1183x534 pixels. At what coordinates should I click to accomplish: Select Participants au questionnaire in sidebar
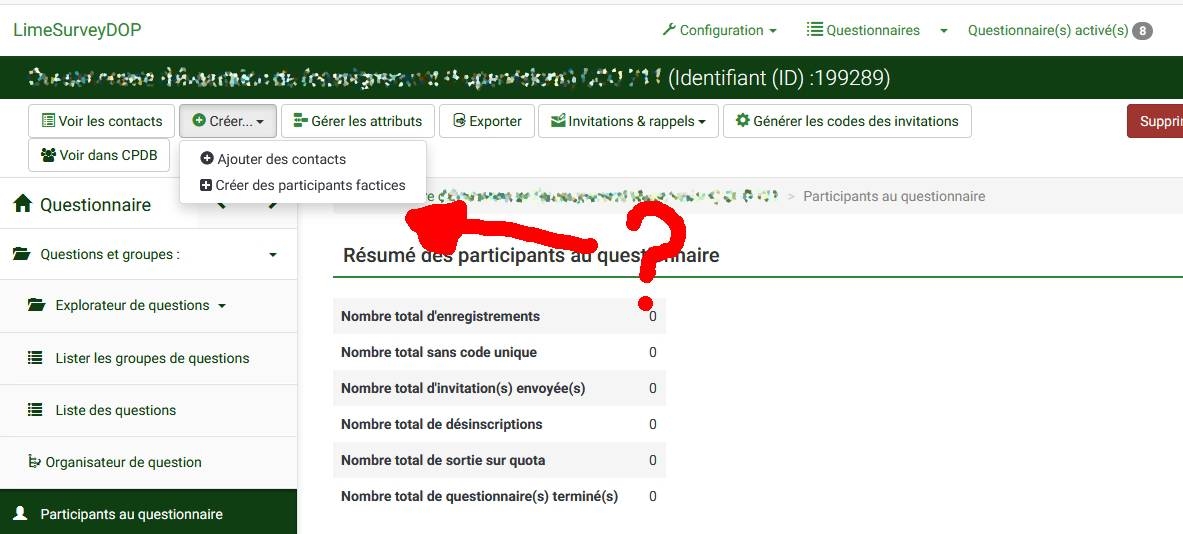(x=131, y=514)
